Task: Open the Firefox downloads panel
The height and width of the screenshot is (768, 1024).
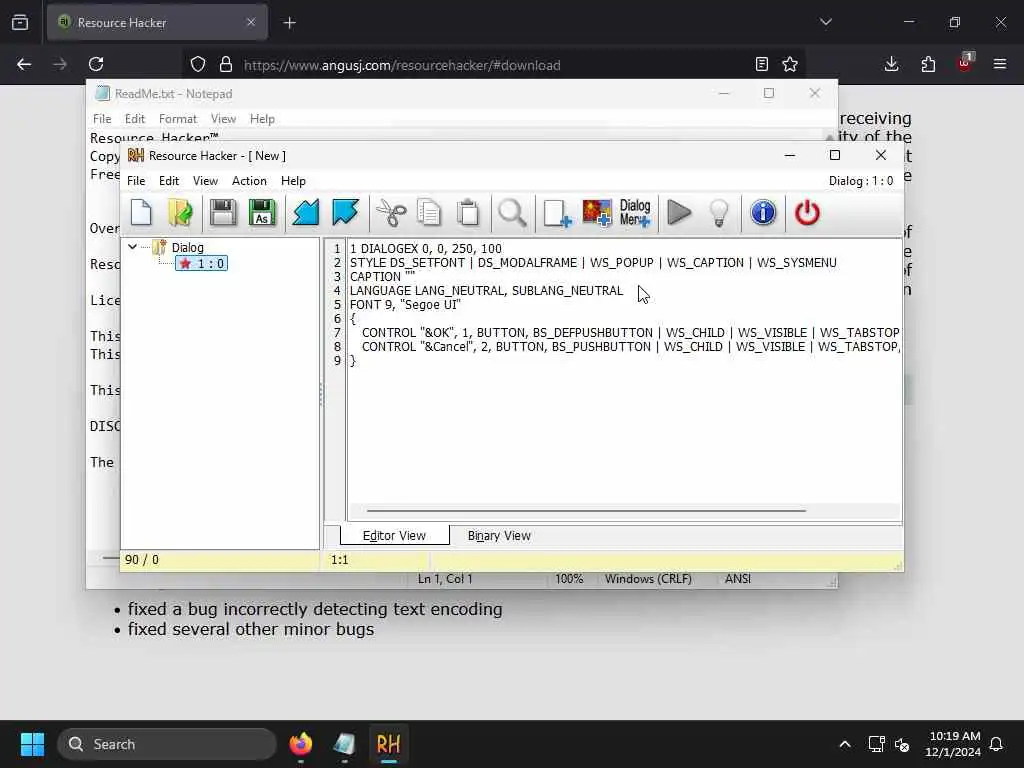Action: (891, 64)
